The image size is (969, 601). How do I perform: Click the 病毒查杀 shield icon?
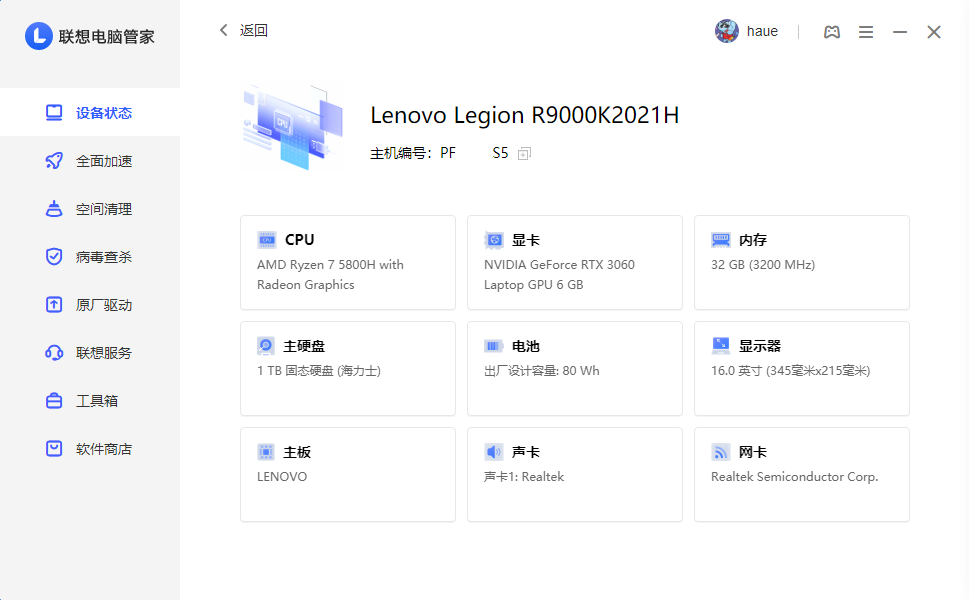point(54,256)
